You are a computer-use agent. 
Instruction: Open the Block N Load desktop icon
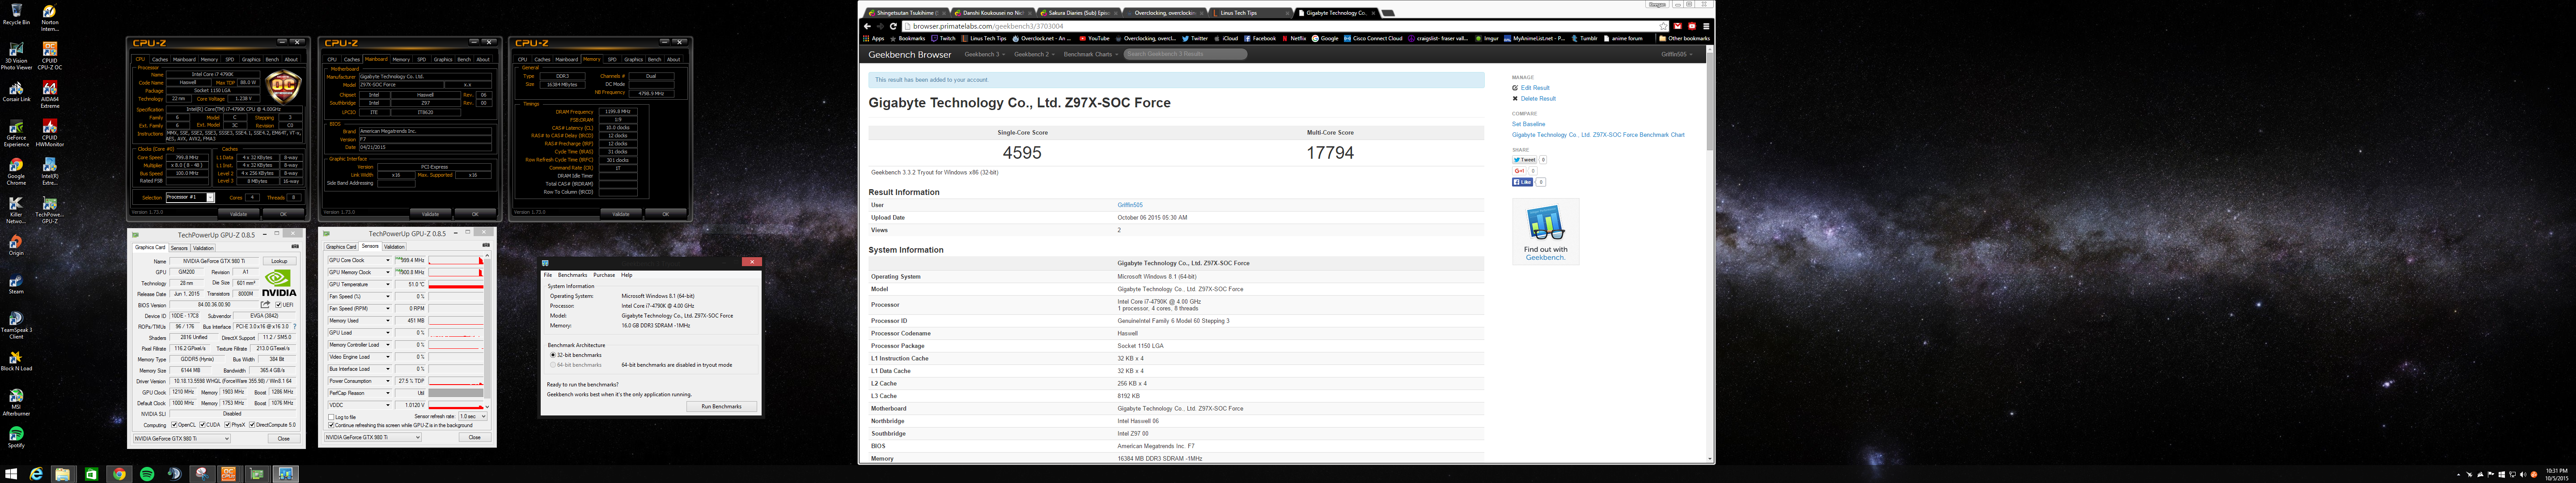tap(16, 361)
